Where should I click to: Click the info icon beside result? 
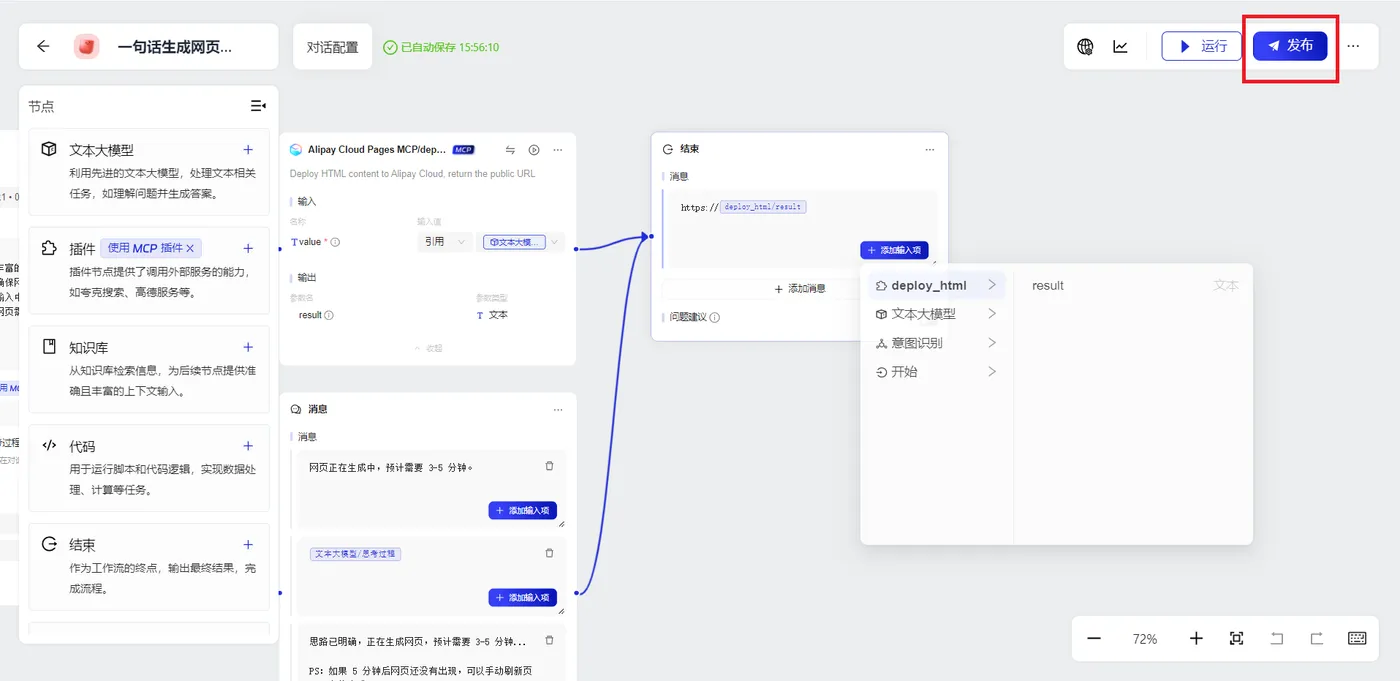[329, 315]
